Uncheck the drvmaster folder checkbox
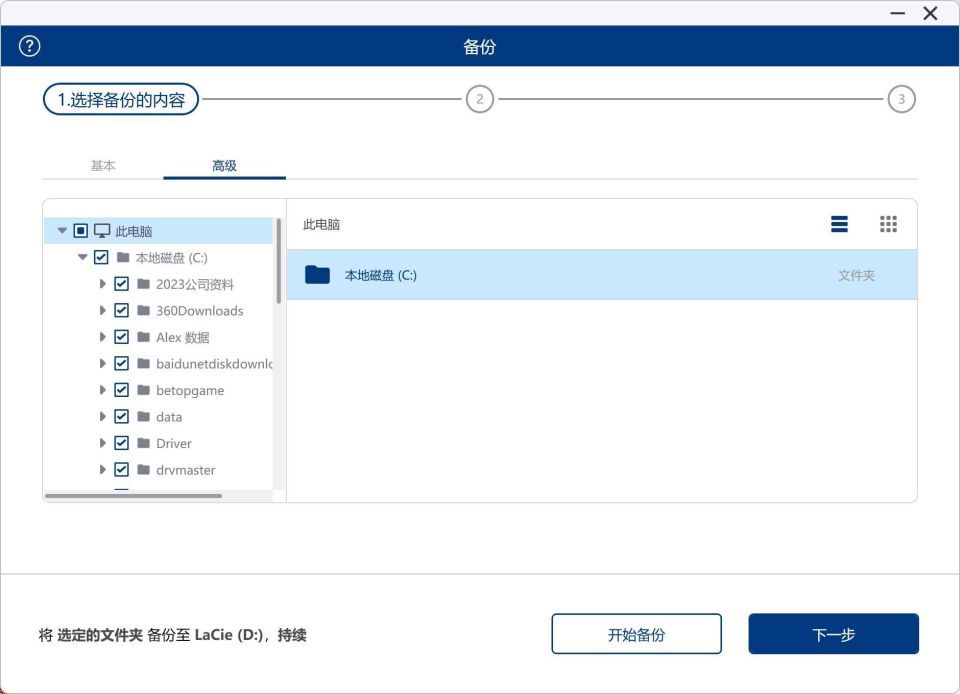The width and height of the screenshot is (960, 694). [121, 469]
